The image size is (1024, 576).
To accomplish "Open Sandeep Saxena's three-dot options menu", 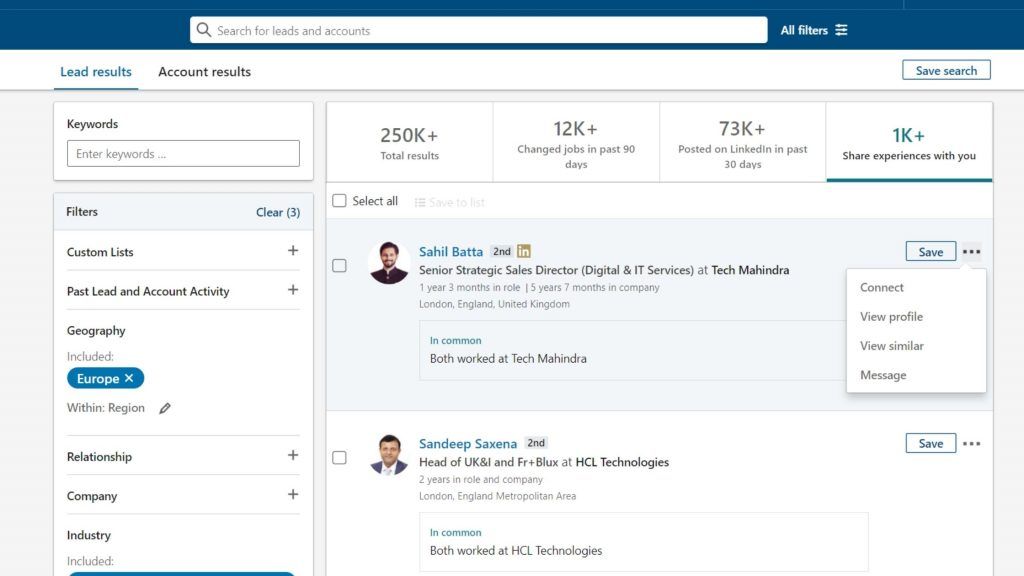I will (972, 443).
